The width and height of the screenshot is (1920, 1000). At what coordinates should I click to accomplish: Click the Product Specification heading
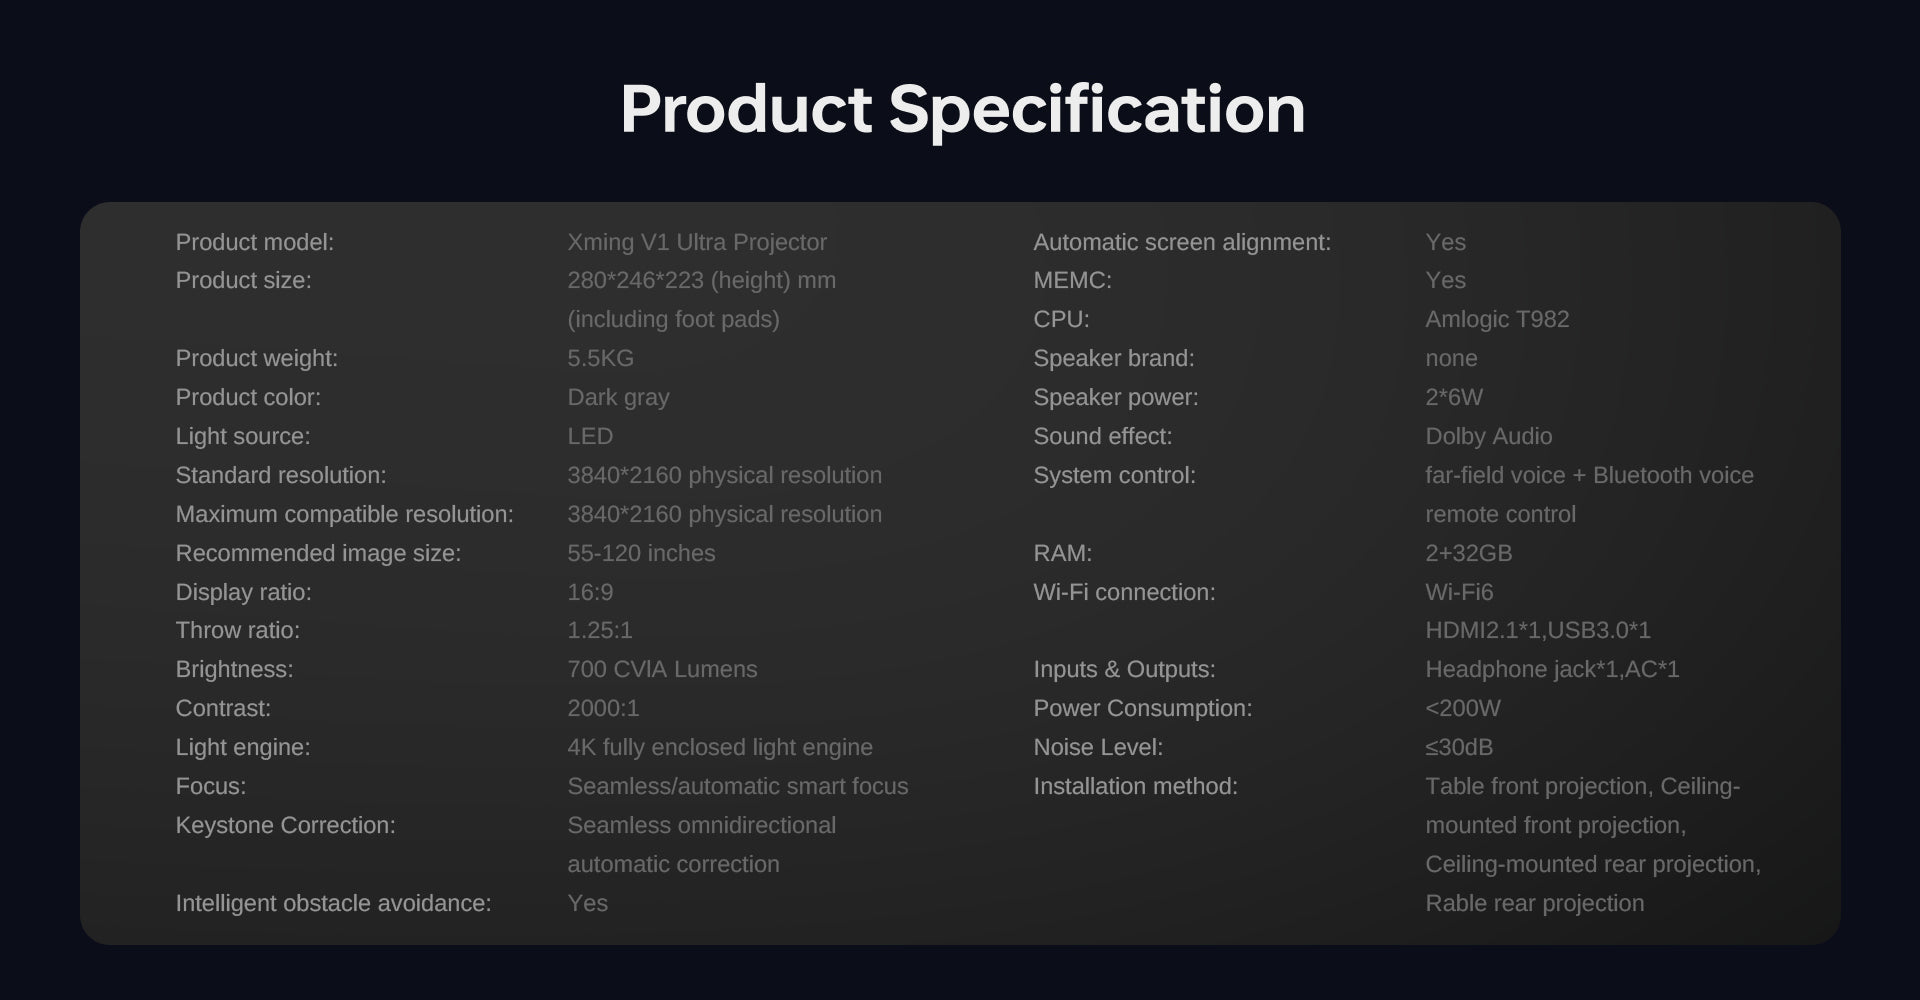962,109
